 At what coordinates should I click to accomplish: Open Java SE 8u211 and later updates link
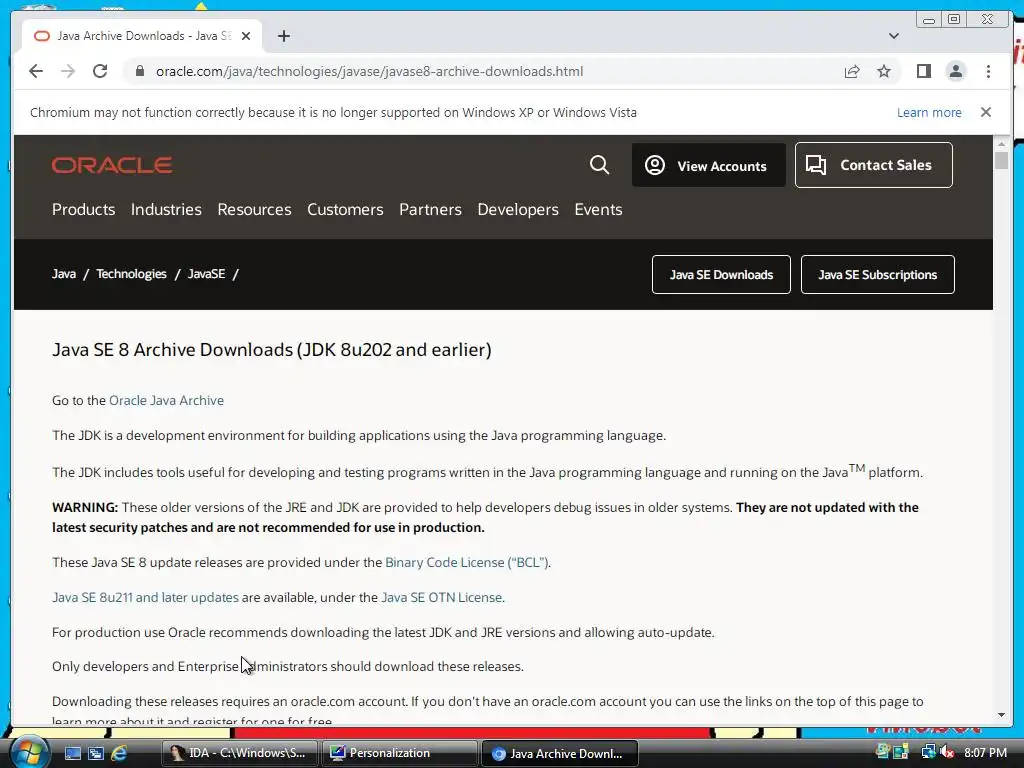tap(145, 598)
